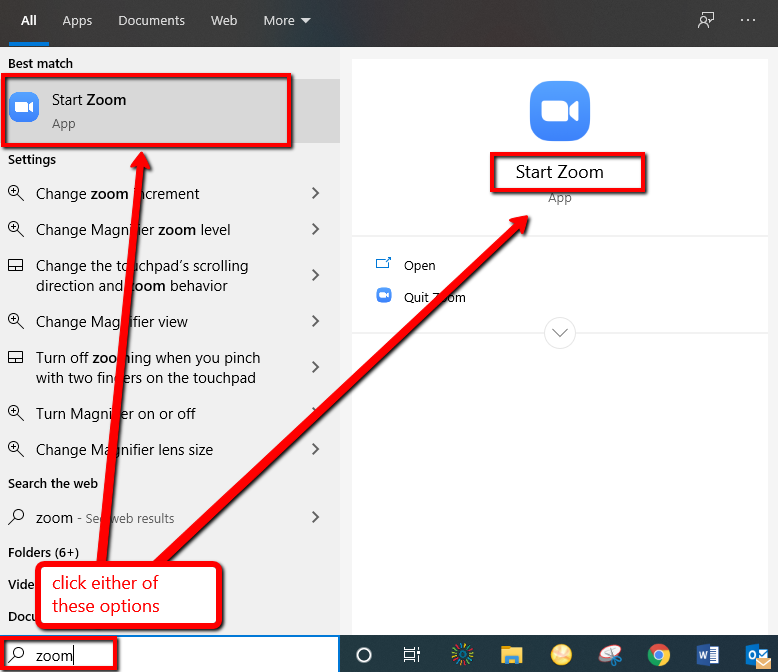Click the Task View taskbar icon
Viewport: 778px width, 672px height.
(x=411, y=655)
